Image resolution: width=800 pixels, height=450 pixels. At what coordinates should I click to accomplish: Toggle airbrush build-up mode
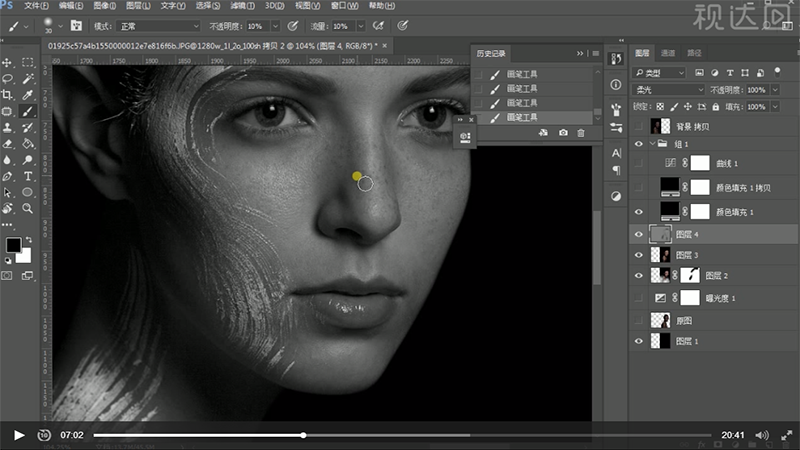[378, 26]
